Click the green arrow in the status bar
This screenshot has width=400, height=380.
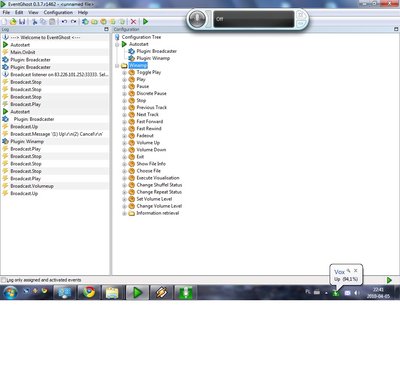[x=389, y=280]
